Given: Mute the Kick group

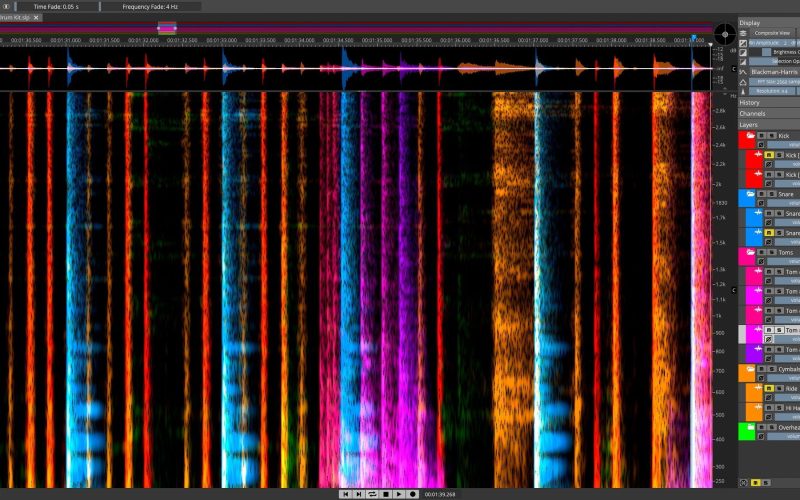Looking at the screenshot, I should pyautogui.click(x=762, y=136).
